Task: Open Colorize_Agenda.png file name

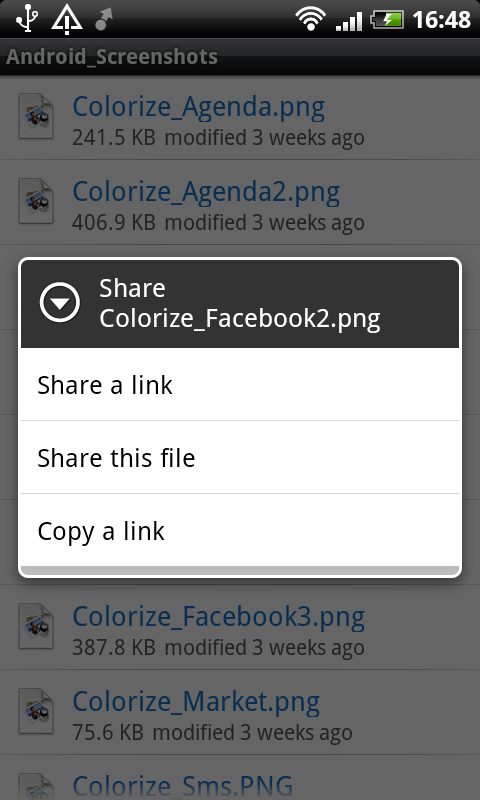Action: pos(198,107)
